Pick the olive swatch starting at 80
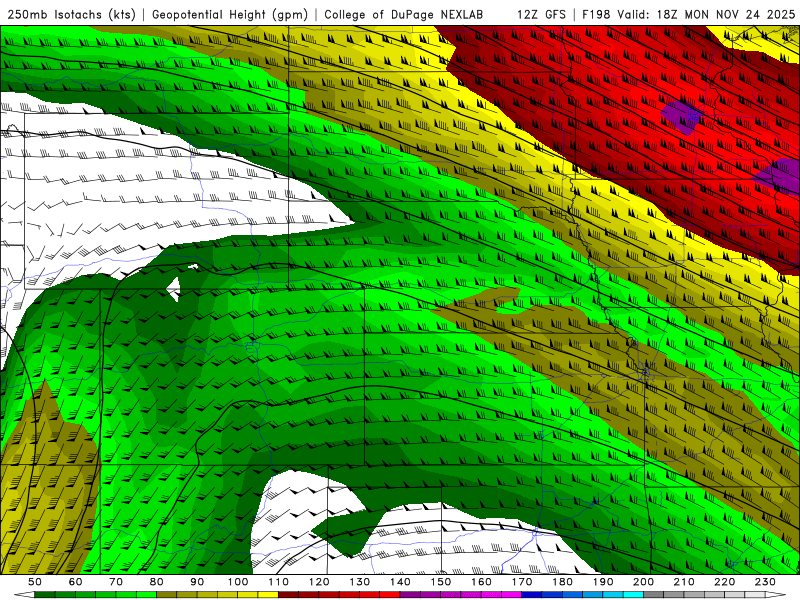 click(x=166, y=594)
